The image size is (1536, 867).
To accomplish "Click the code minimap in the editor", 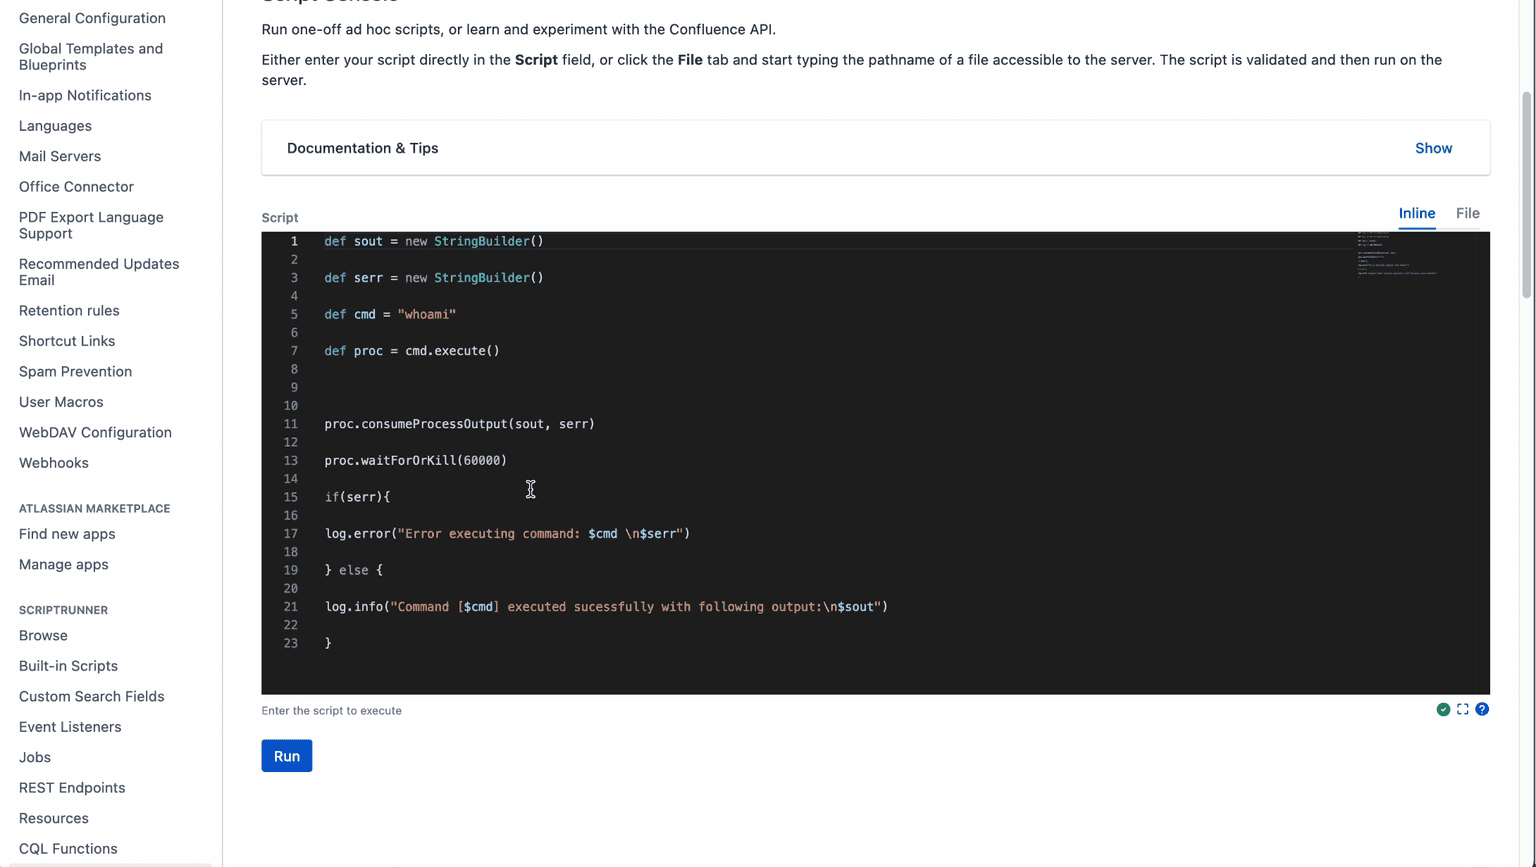I will pyautogui.click(x=1396, y=258).
